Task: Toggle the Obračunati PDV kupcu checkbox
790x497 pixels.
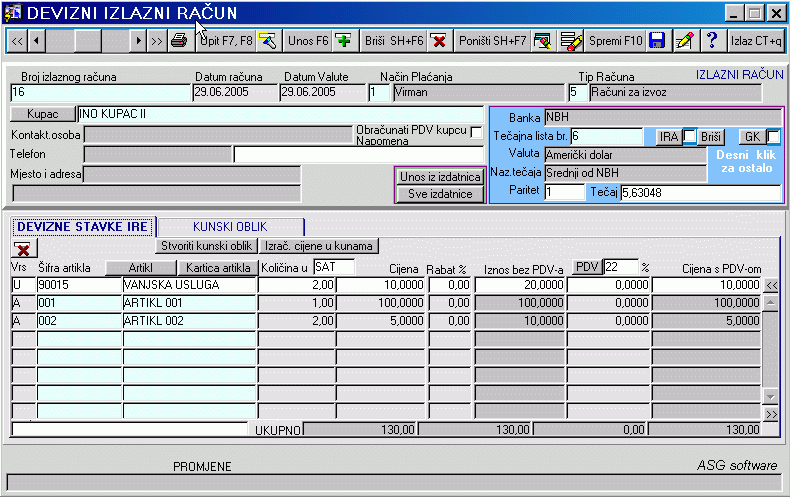Action: pyautogui.click(x=476, y=132)
